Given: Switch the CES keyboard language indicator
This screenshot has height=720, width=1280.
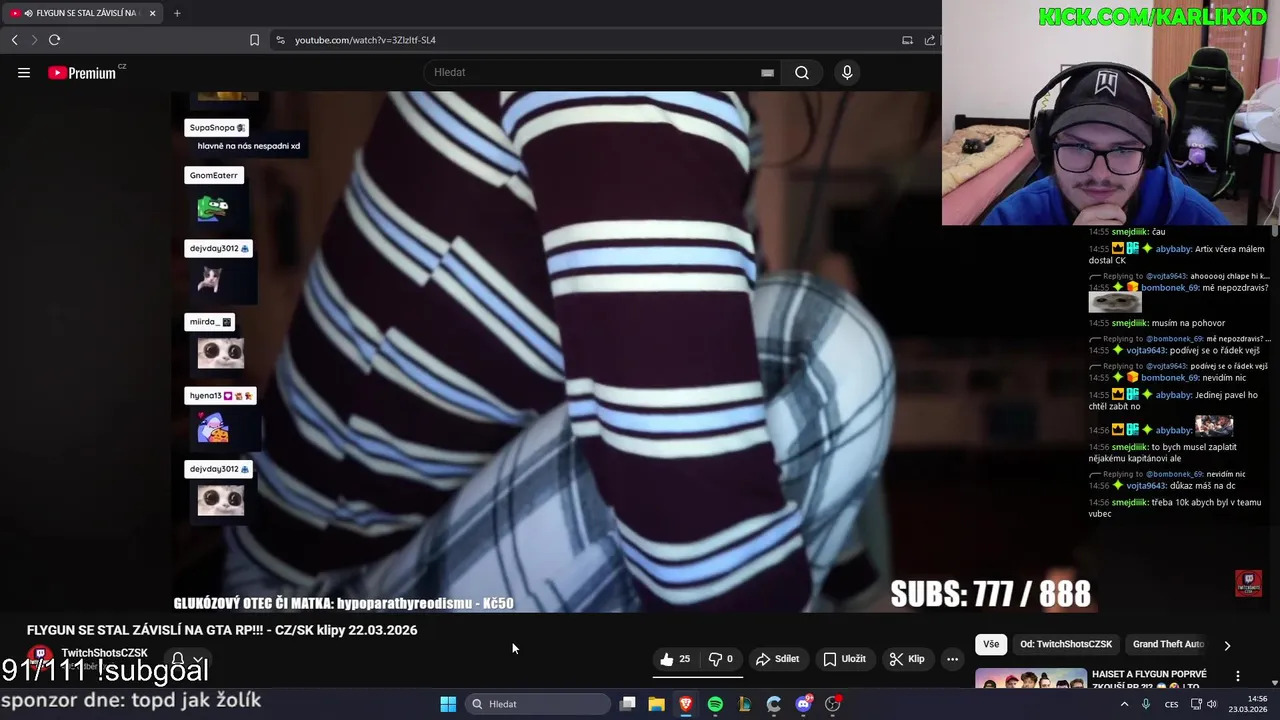Looking at the screenshot, I should [x=1171, y=704].
